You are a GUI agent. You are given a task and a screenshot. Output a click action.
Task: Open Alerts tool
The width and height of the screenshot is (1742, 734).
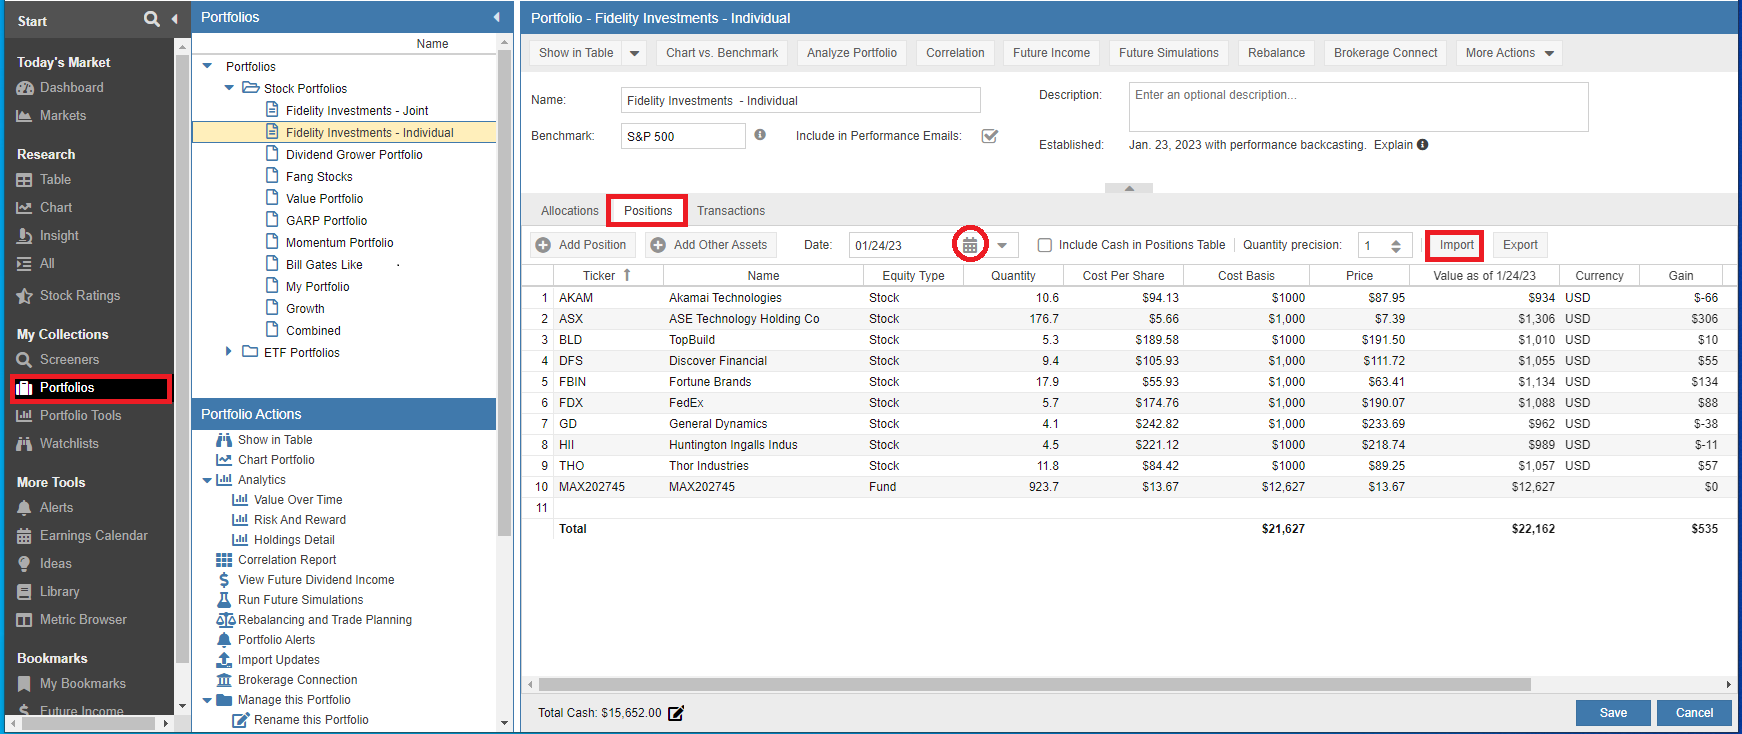[x=45, y=508]
